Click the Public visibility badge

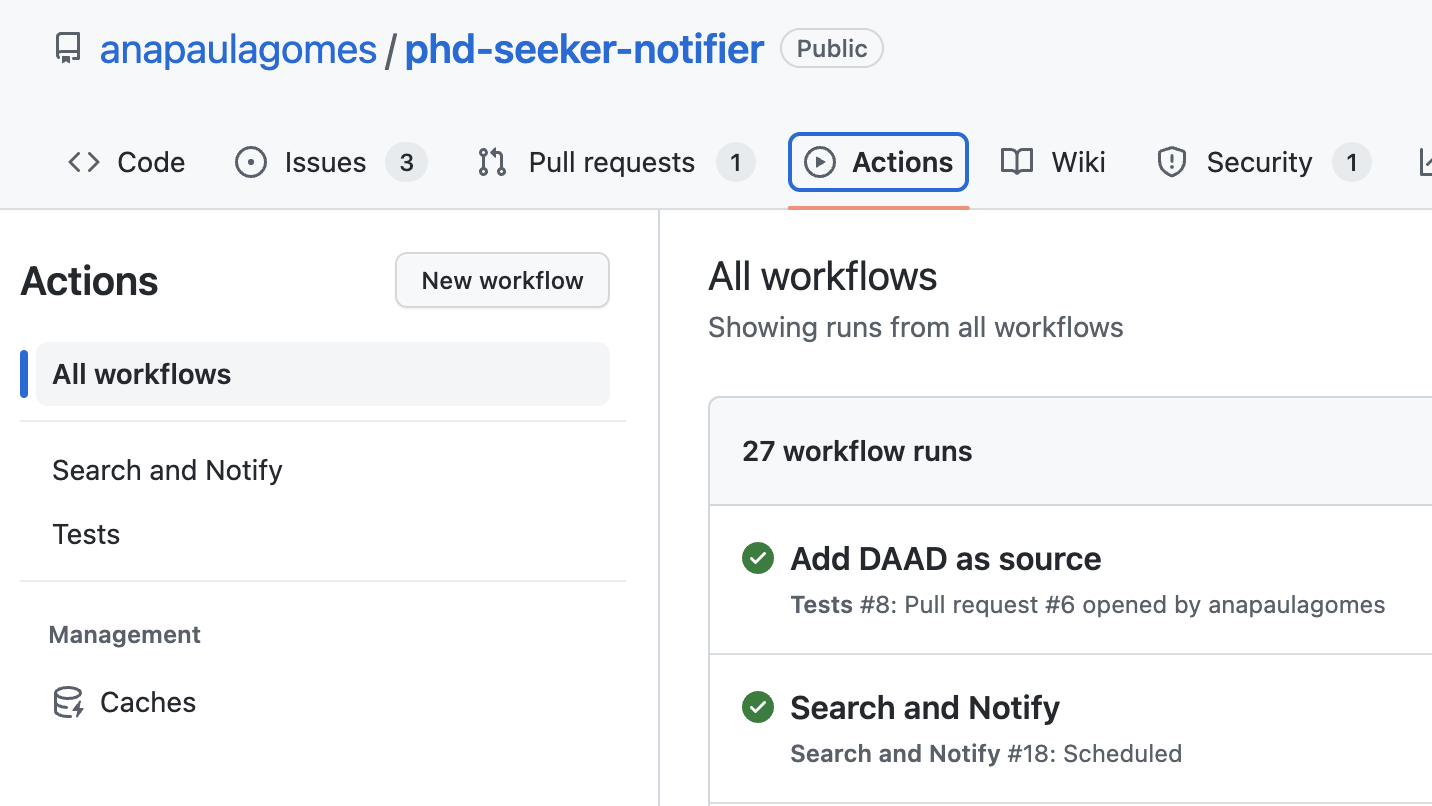(x=832, y=48)
